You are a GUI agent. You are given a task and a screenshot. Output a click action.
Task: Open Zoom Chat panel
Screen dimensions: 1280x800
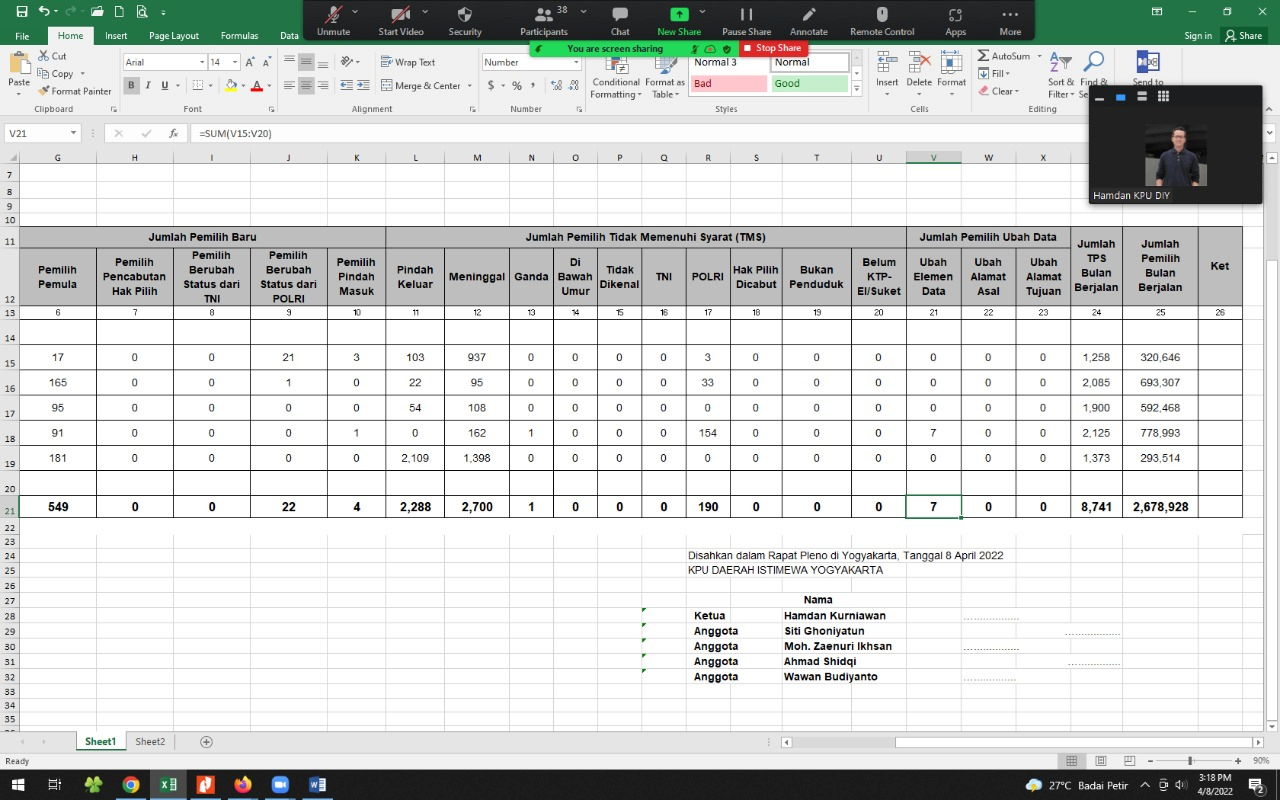pos(620,20)
